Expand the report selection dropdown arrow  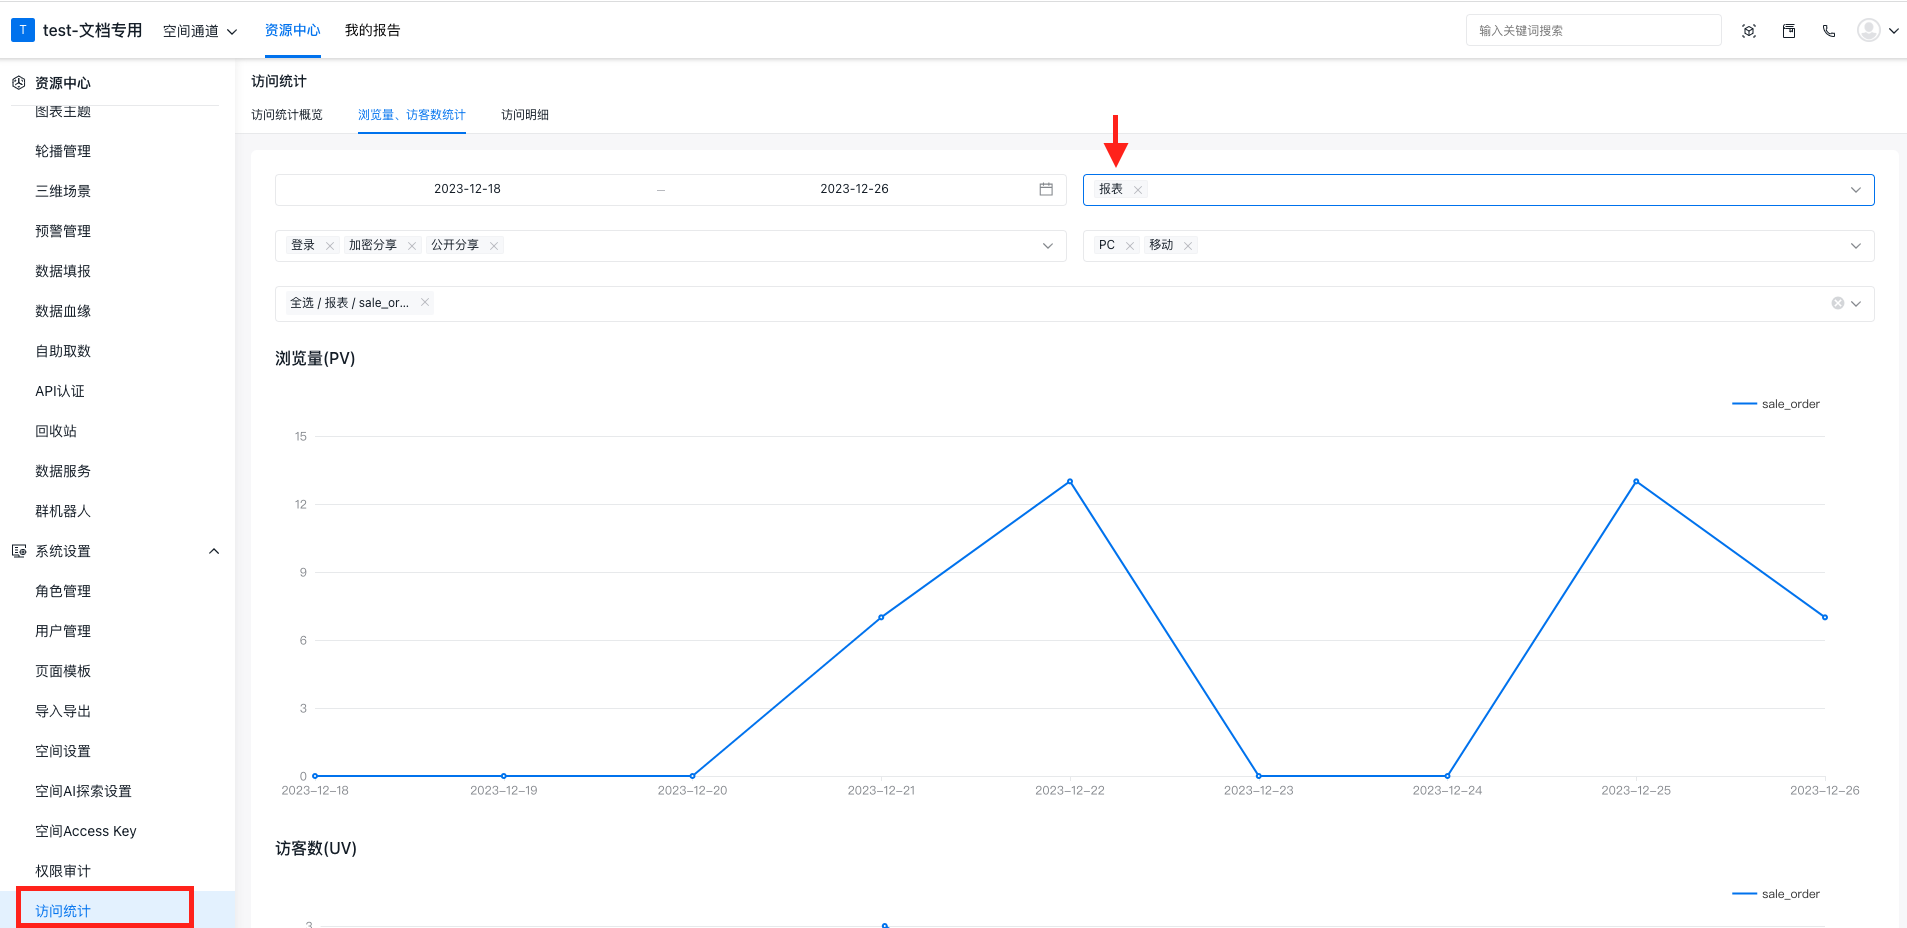tap(1857, 304)
